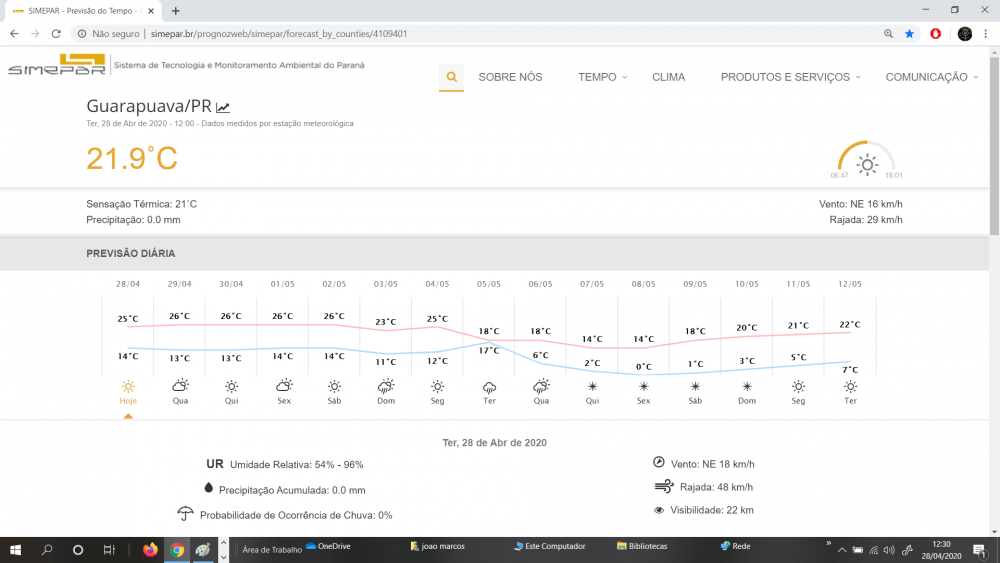
Task: Click the zoom magnifier in address bar
Action: click(x=888, y=33)
